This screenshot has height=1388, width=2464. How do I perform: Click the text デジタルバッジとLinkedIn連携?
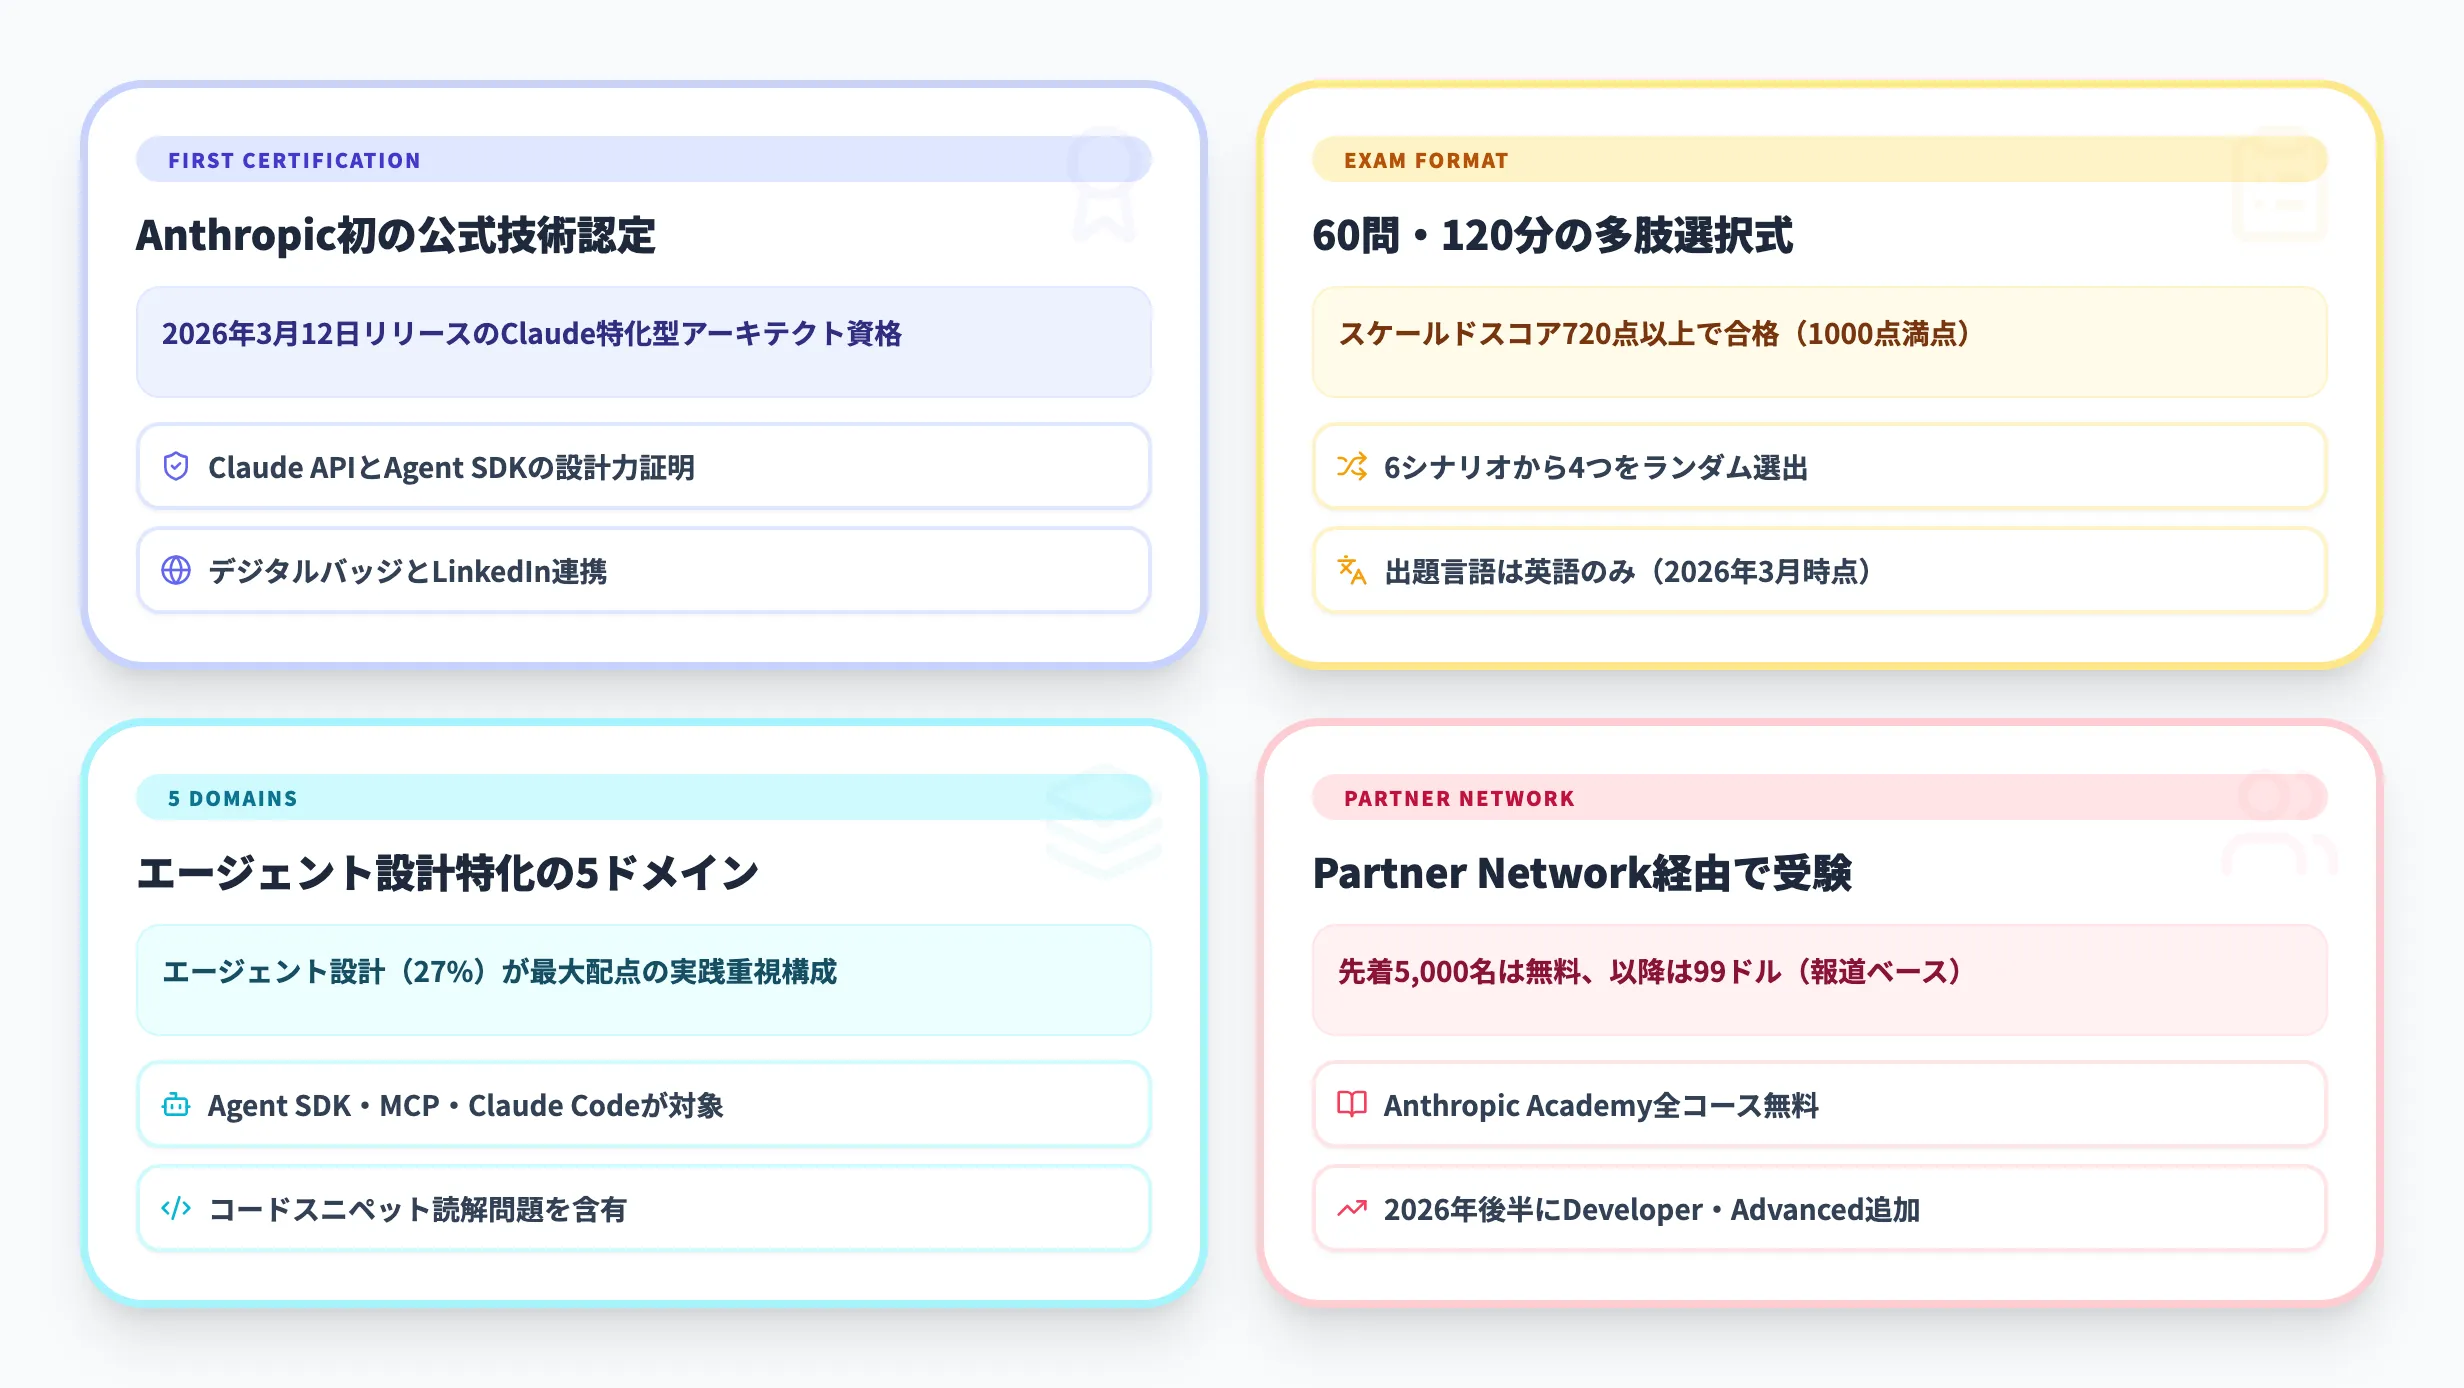click(x=407, y=571)
